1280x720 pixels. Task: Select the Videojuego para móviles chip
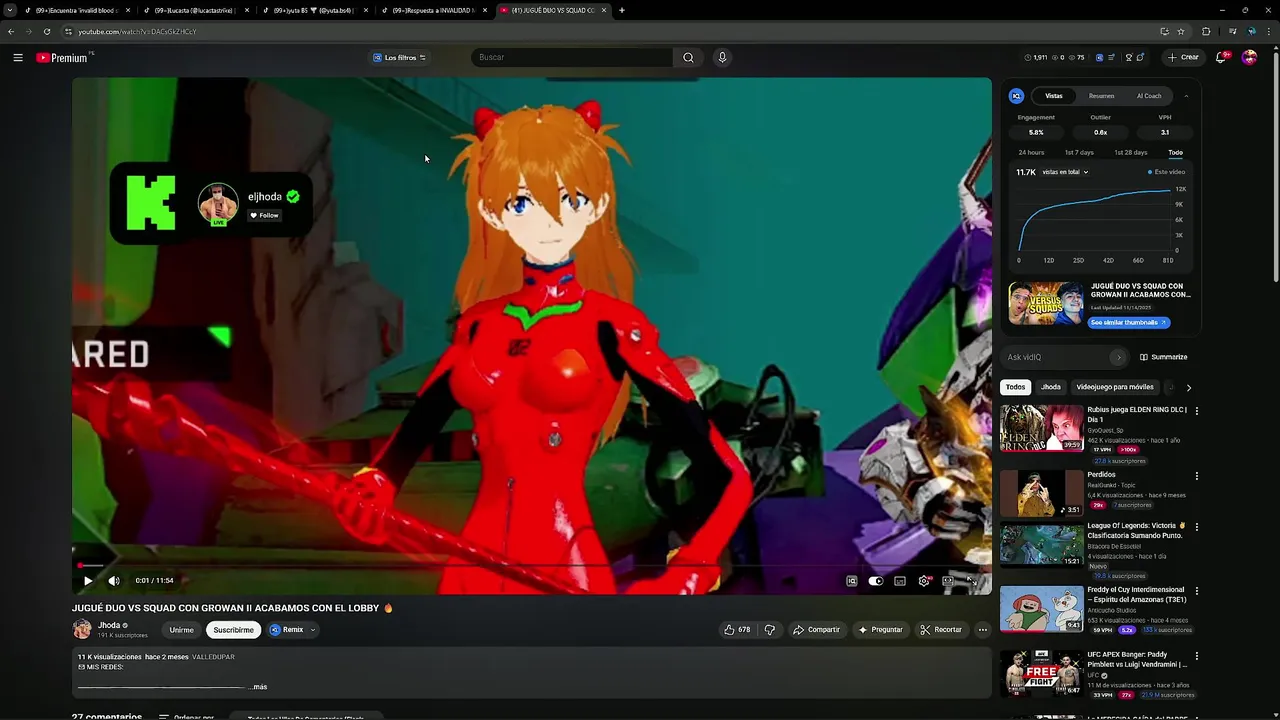coord(1115,387)
